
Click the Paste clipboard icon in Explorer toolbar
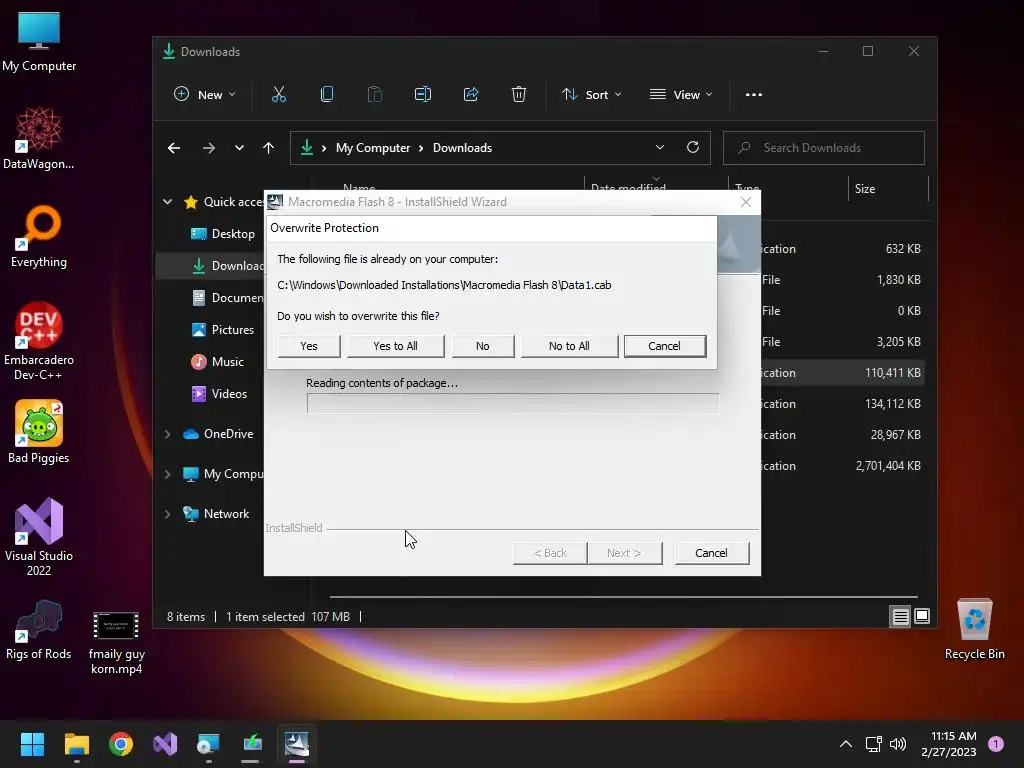click(x=375, y=95)
